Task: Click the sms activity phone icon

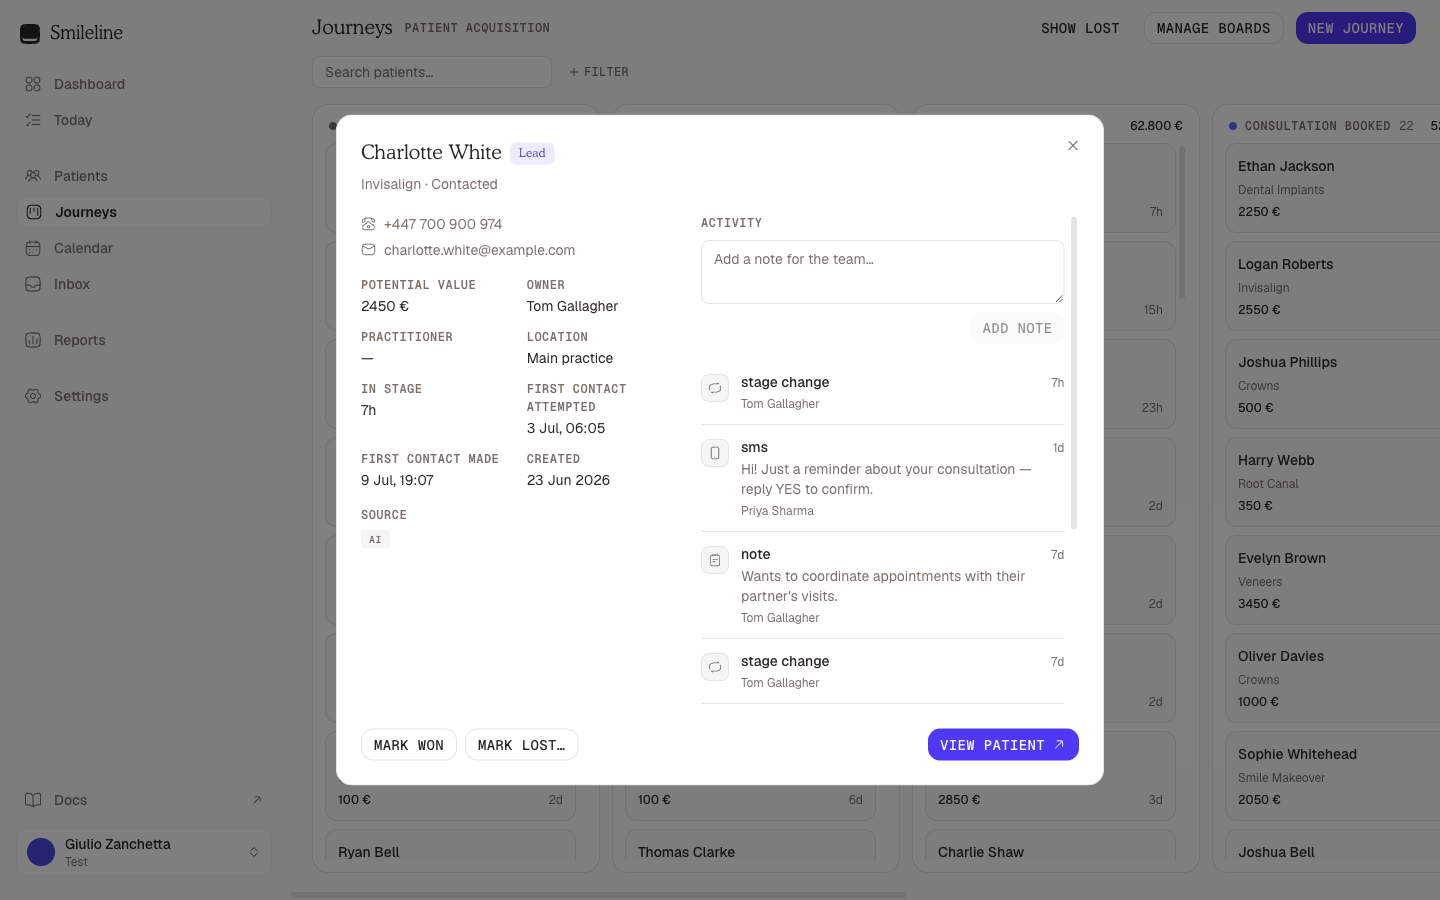Action: [x=715, y=453]
